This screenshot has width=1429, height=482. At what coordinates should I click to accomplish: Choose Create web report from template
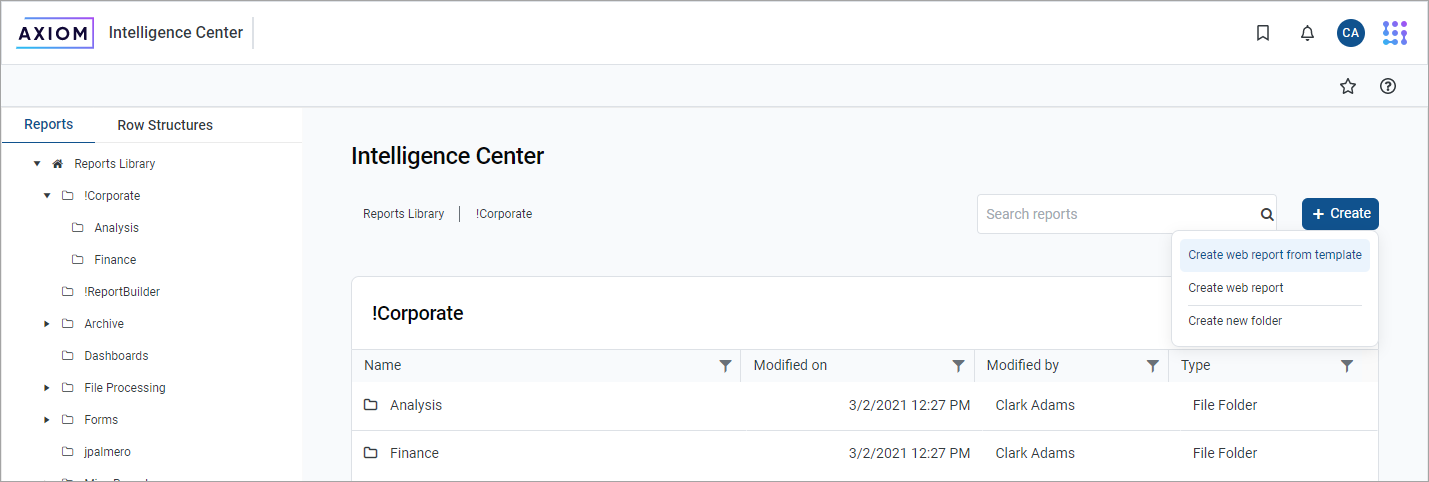[1274, 255]
